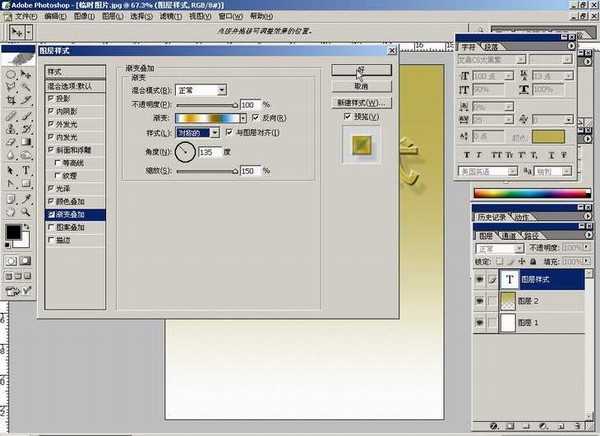Viewport: 600px width, 436px height.
Task: Select the Move tool in options bar
Action: pyautogui.click(x=18, y=33)
